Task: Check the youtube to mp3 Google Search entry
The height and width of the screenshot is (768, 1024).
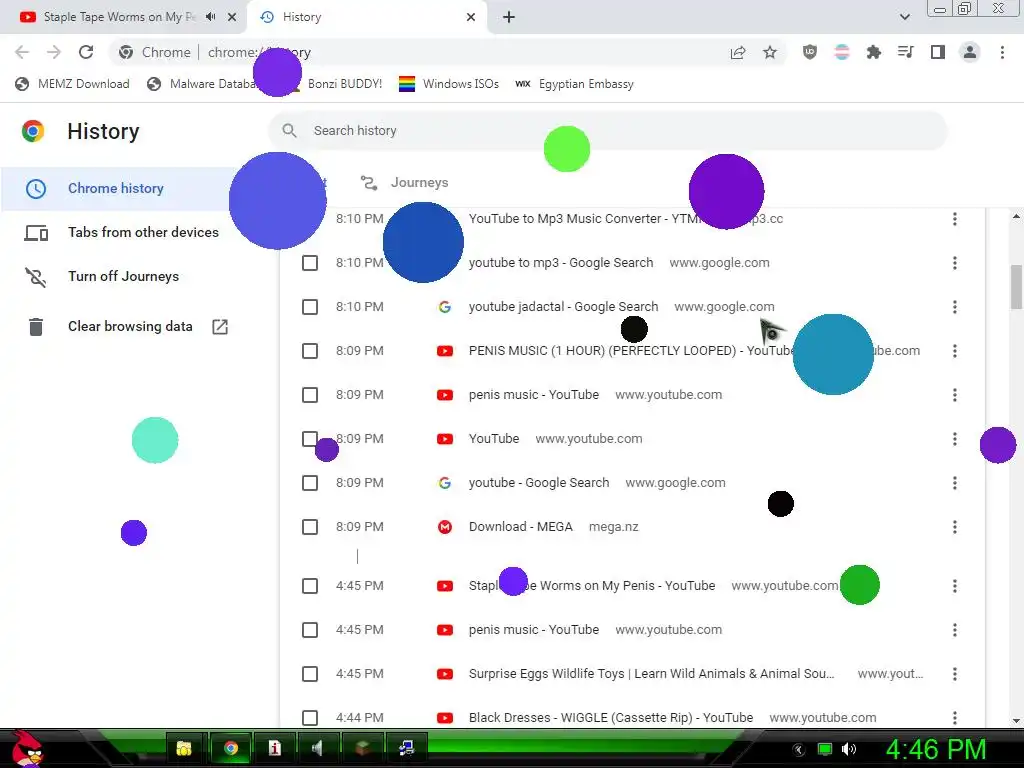Action: tap(310, 263)
